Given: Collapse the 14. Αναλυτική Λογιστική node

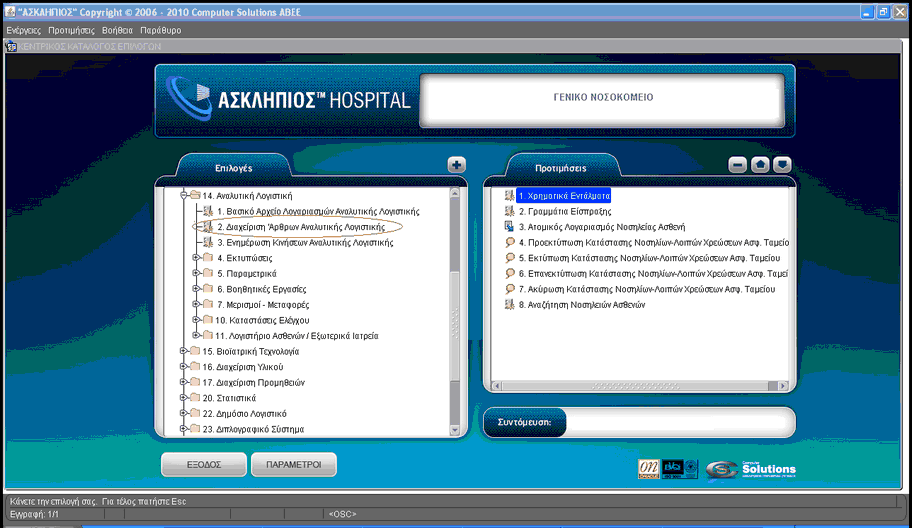Looking at the screenshot, I should (183, 195).
